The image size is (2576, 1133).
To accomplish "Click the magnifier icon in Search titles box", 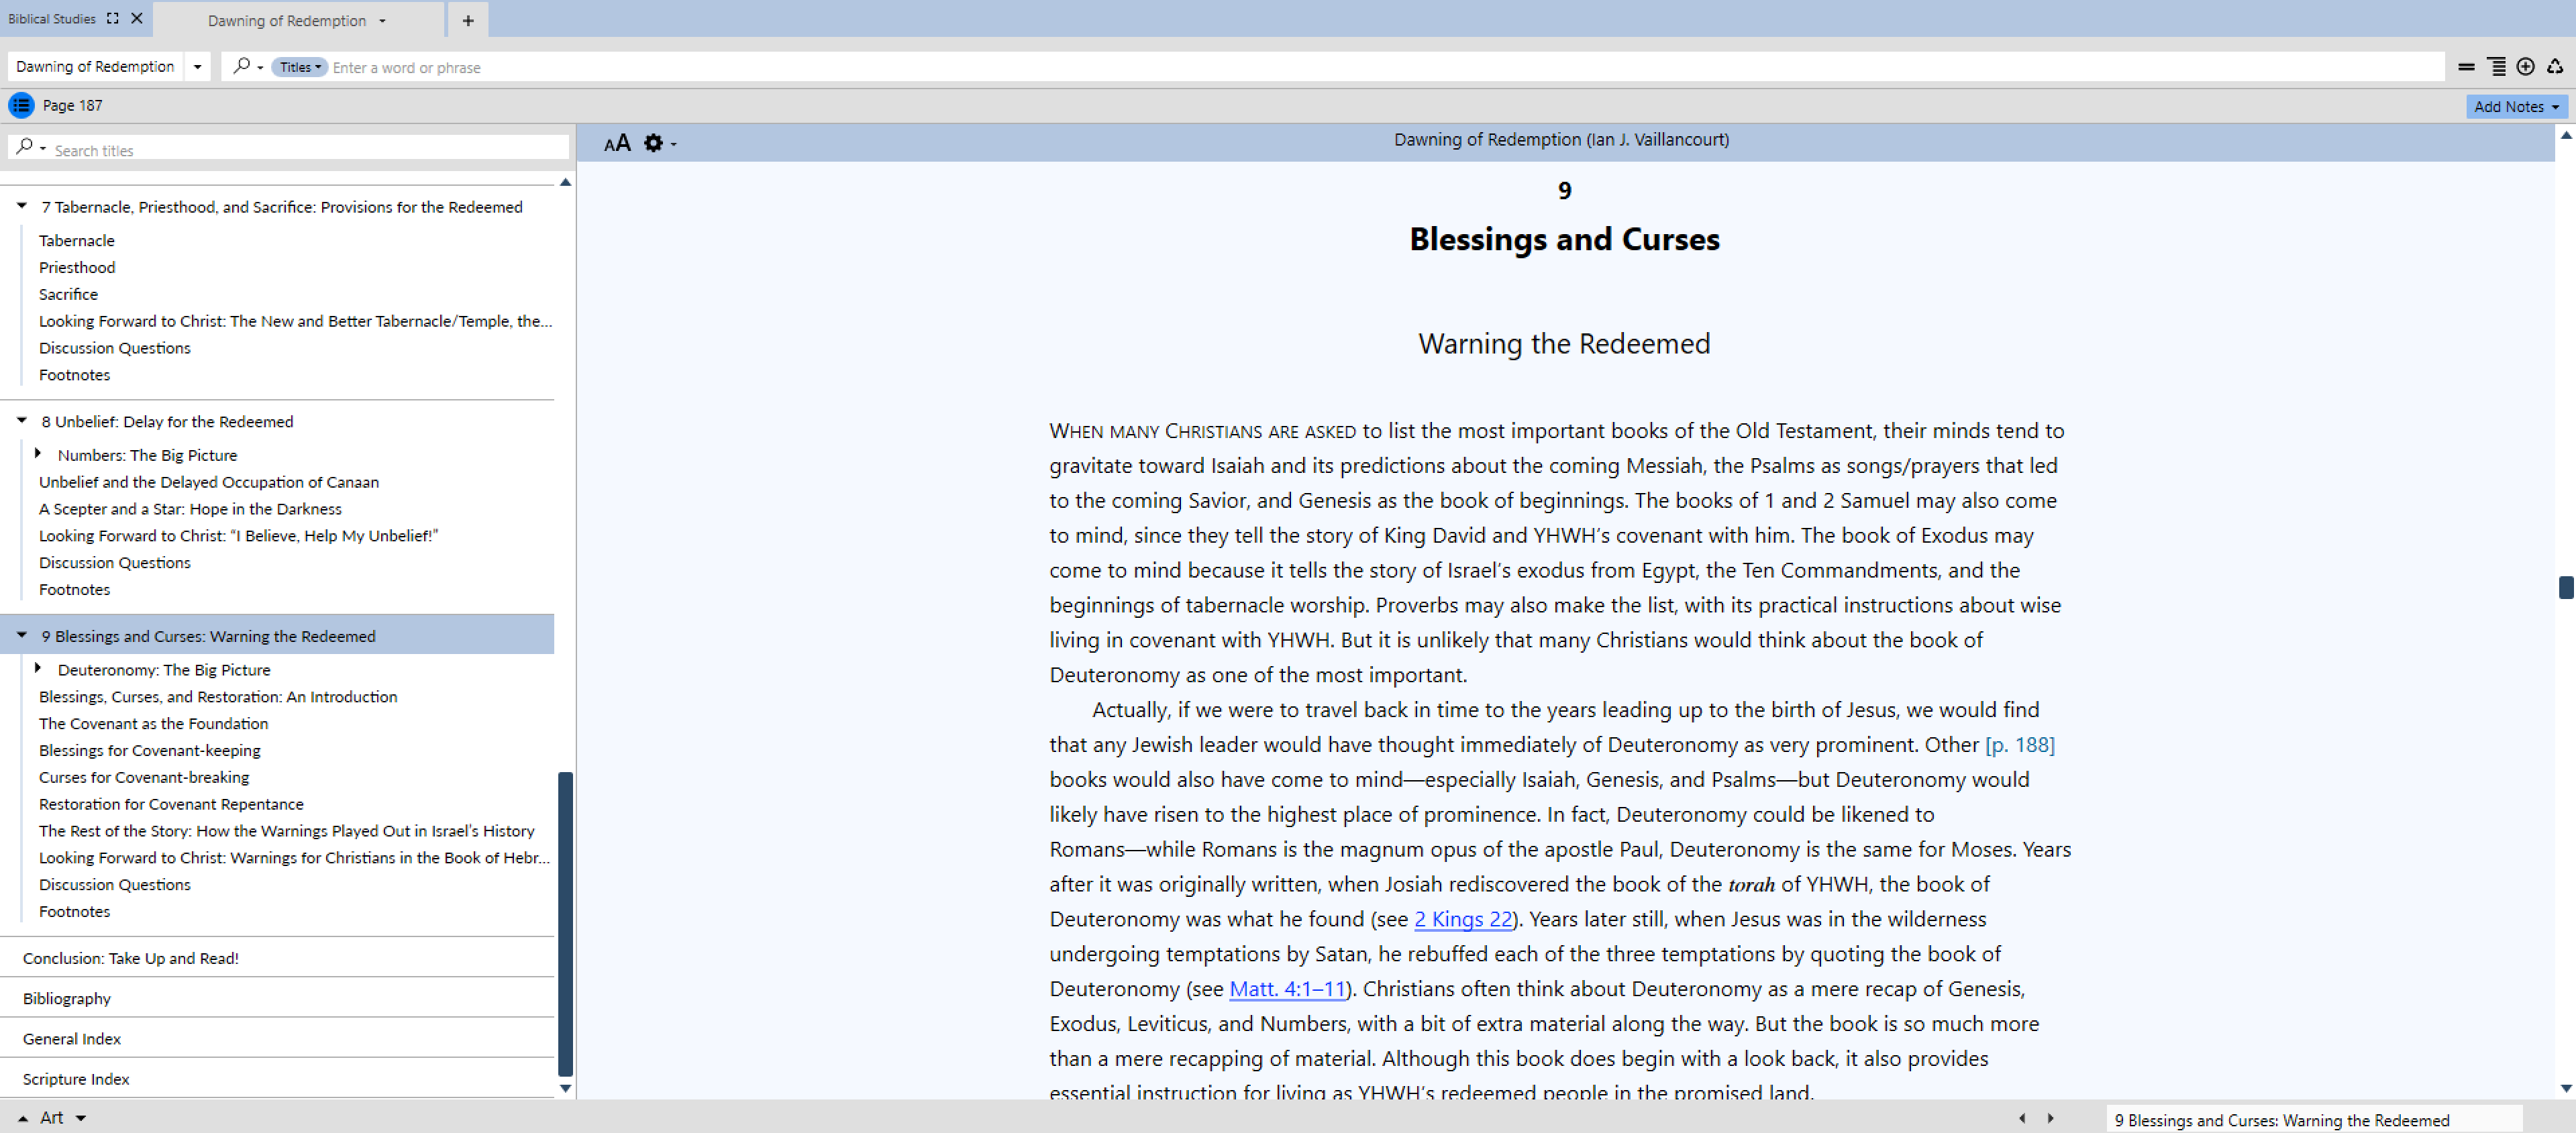I will point(25,147).
